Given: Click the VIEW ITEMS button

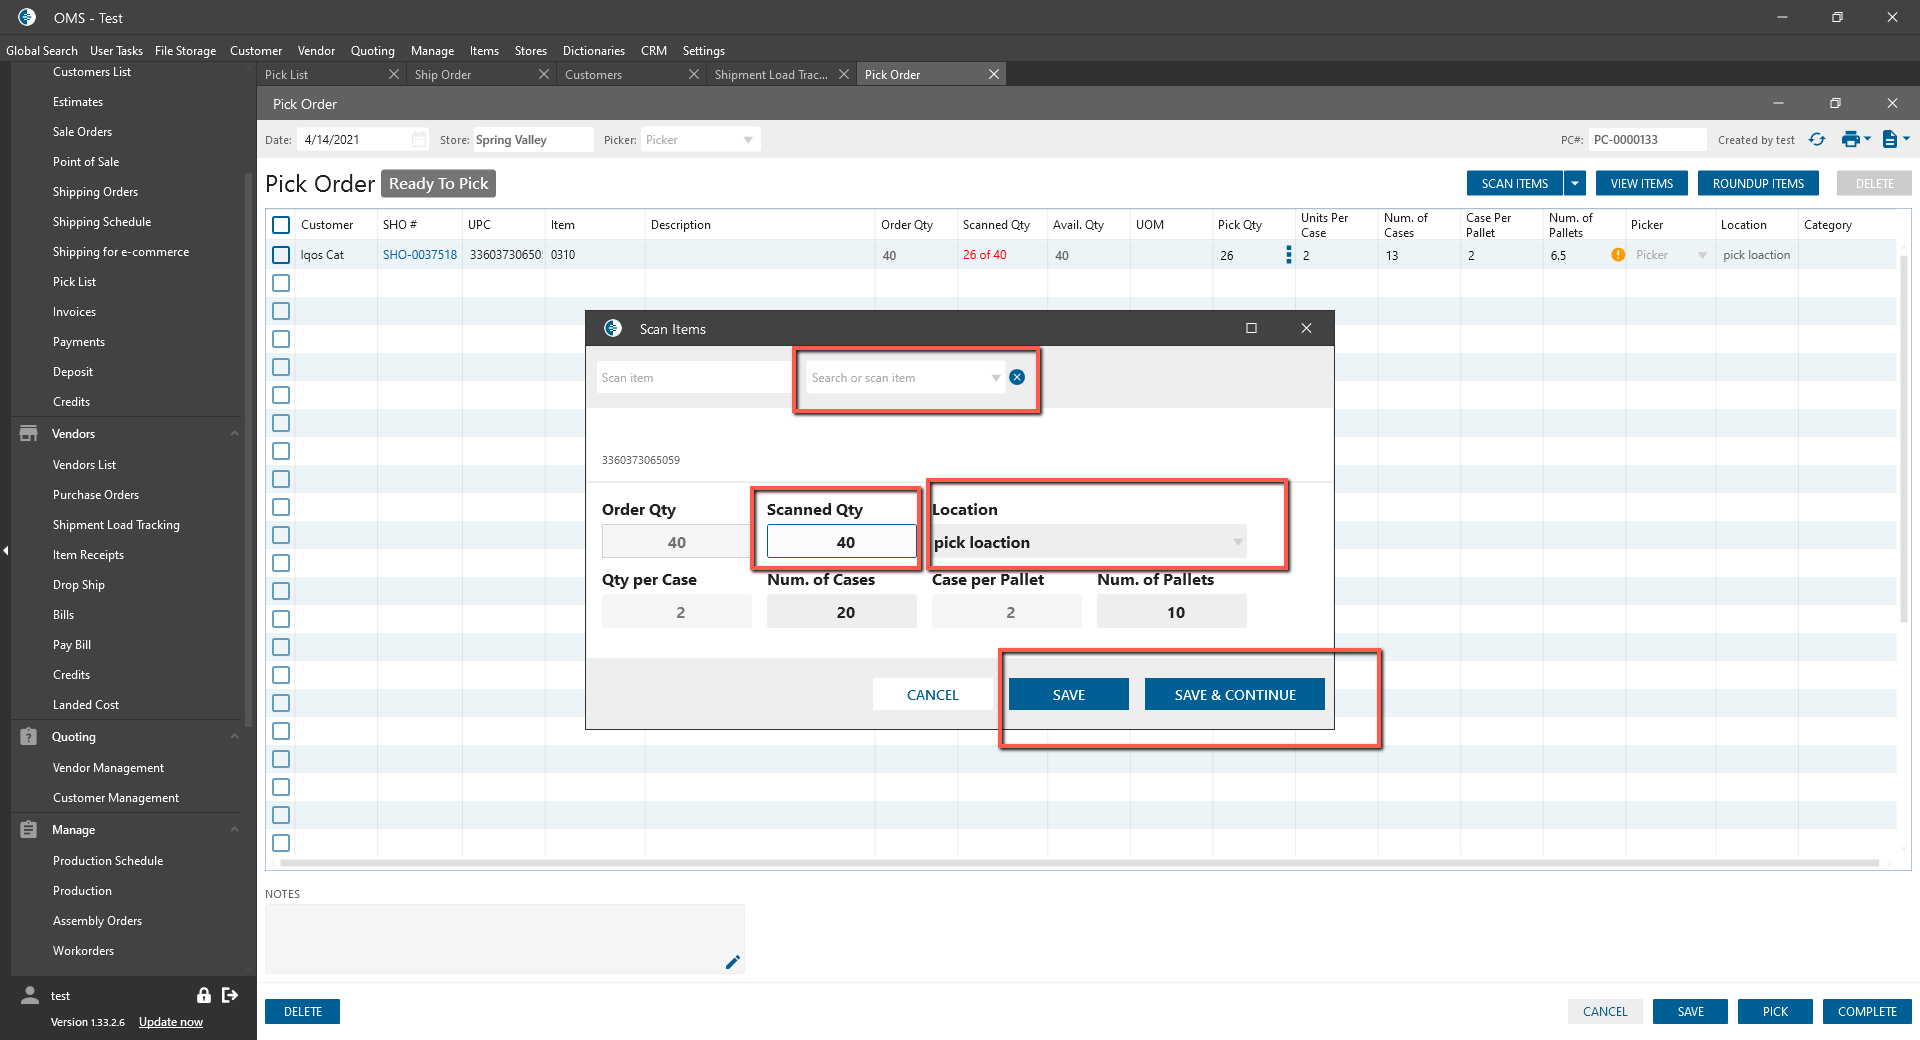Looking at the screenshot, I should pos(1642,183).
